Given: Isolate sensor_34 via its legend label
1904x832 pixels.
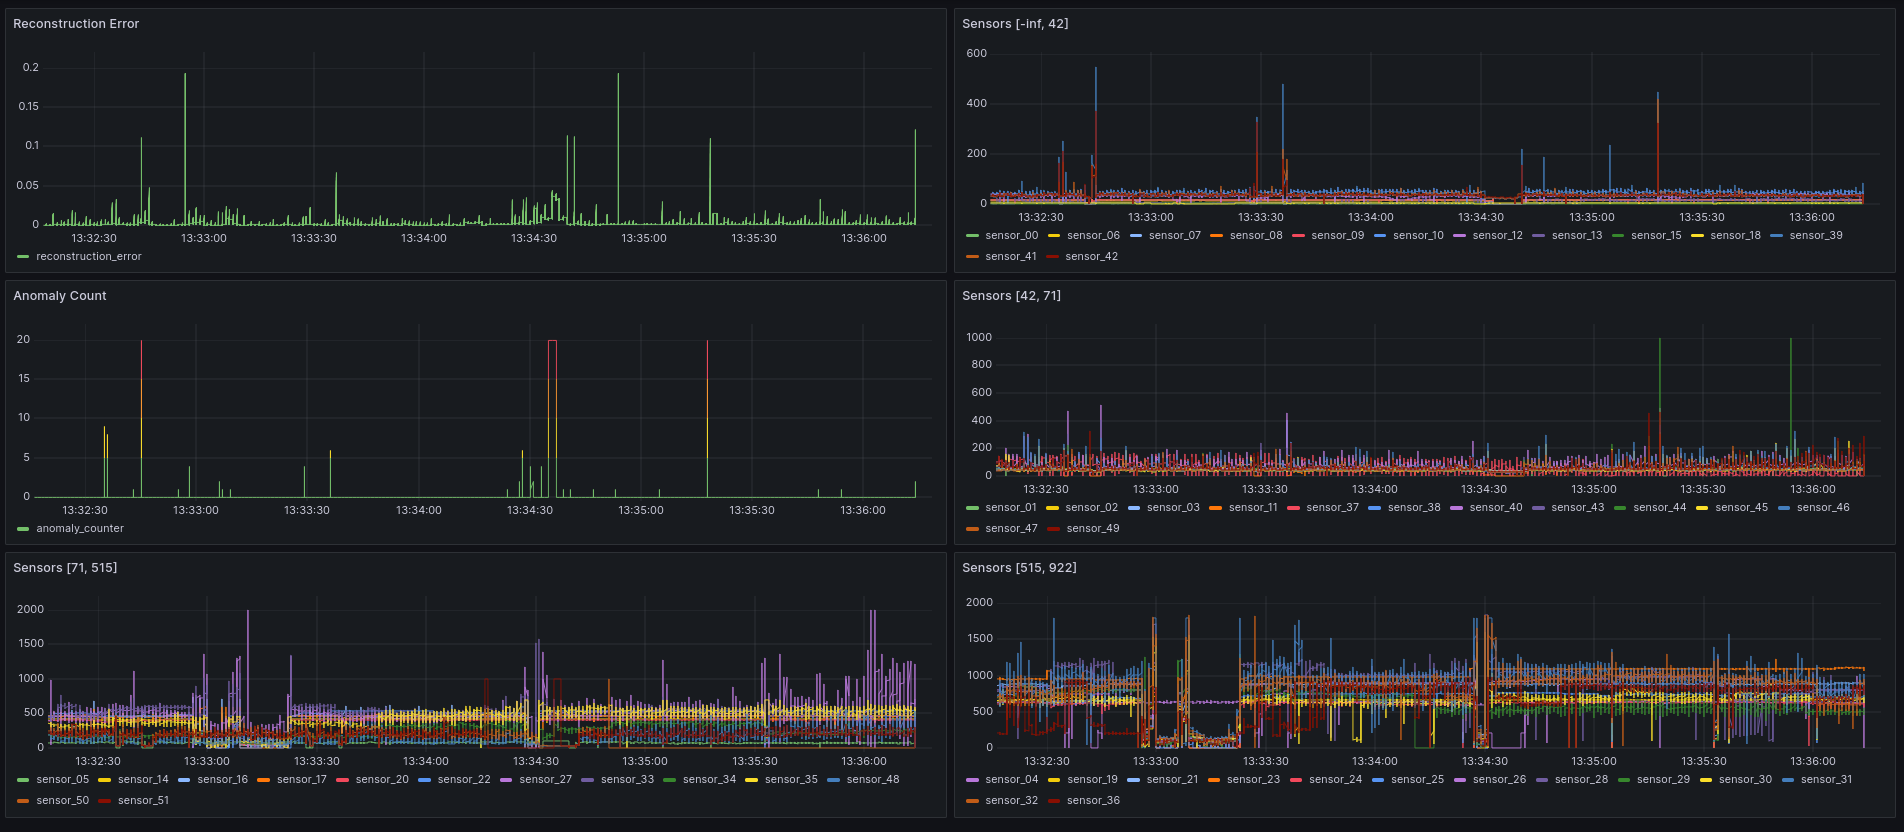Looking at the screenshot, I should (x=710, y=780).
